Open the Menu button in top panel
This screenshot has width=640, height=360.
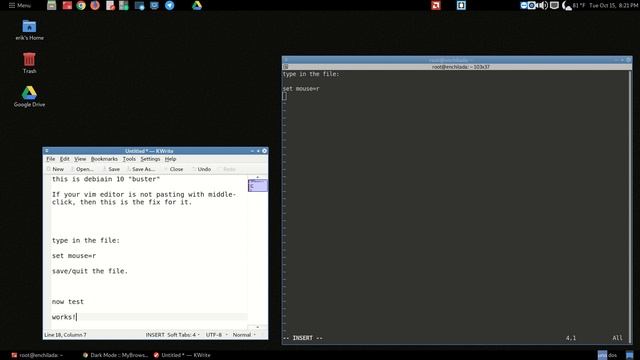coord(20,5)
